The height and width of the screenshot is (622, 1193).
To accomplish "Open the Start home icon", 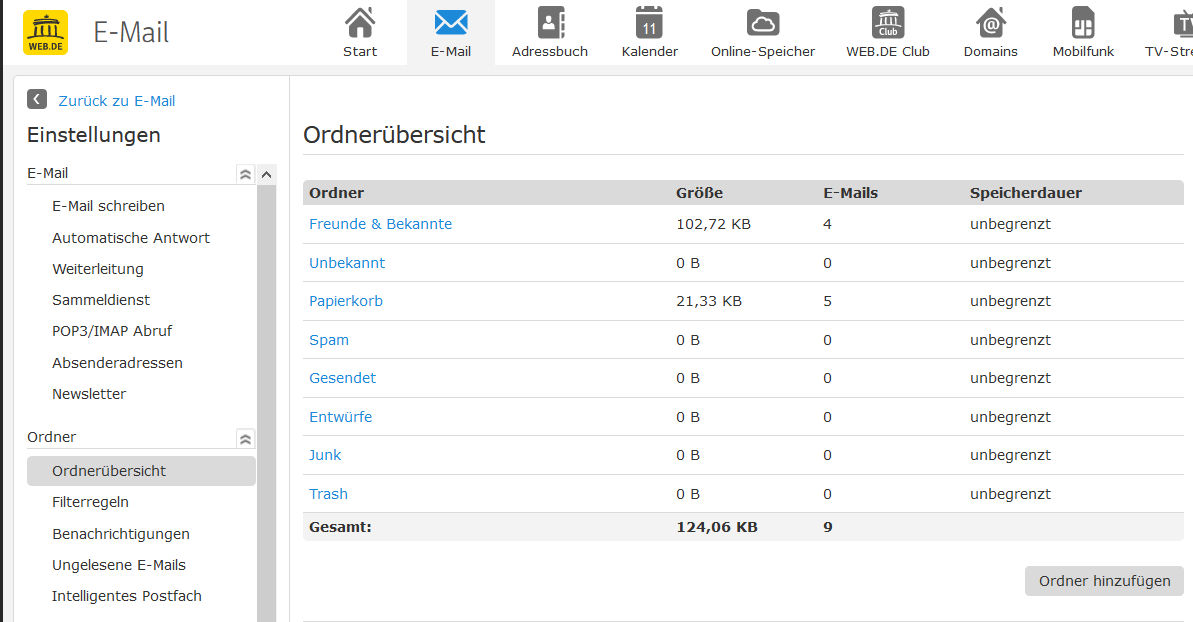I will [360, 22].
